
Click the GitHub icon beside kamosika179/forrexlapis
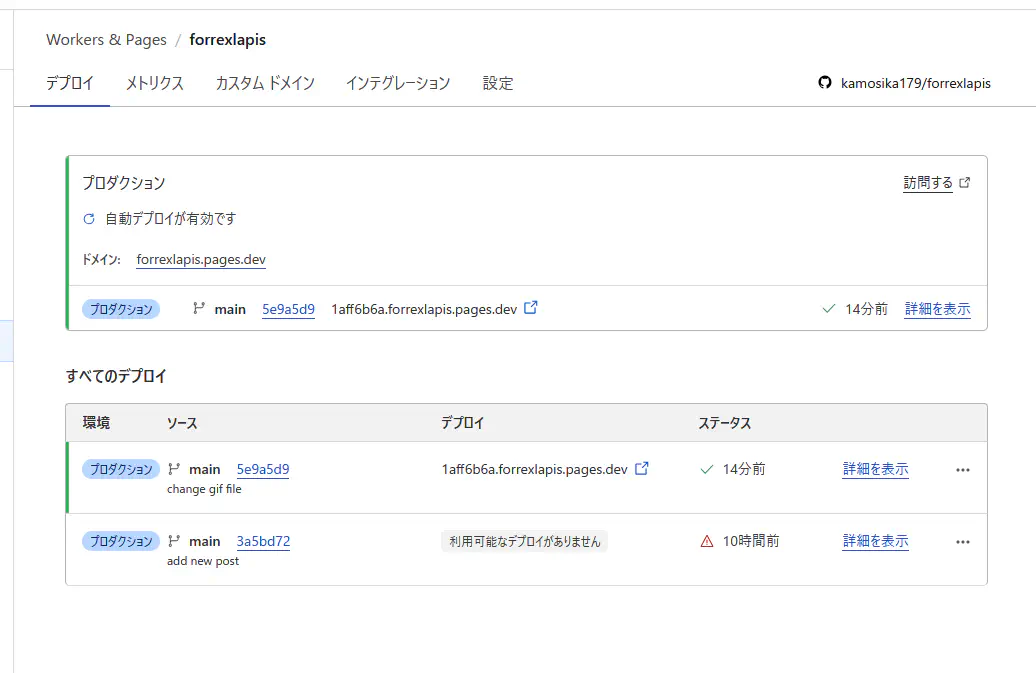(x=825, y=83)
